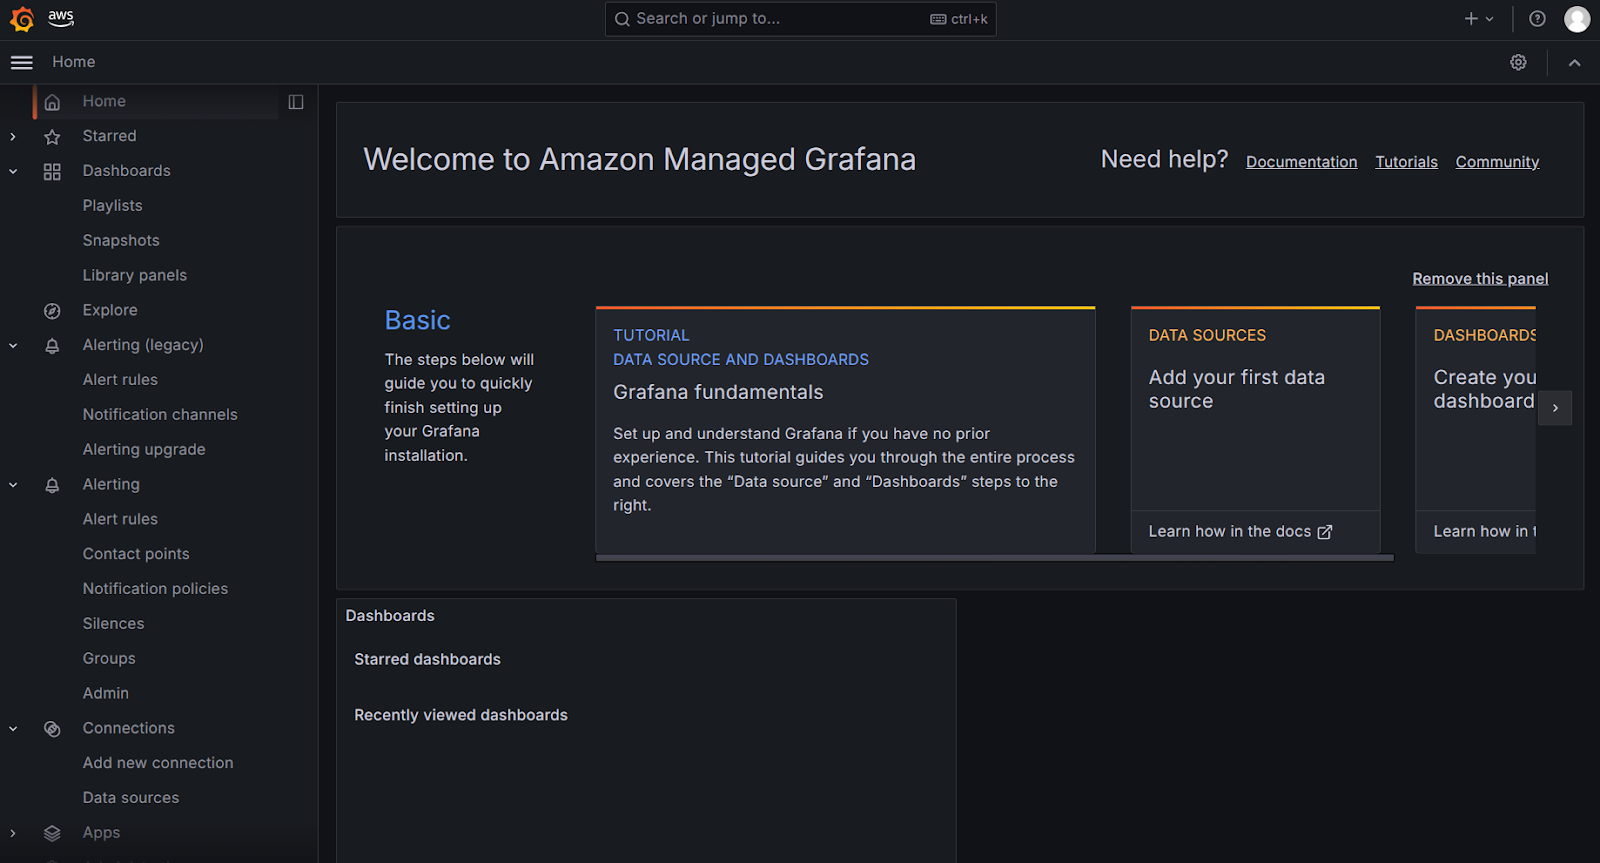
Task: Click the Search or jump to field
Action: pos(780,19)
